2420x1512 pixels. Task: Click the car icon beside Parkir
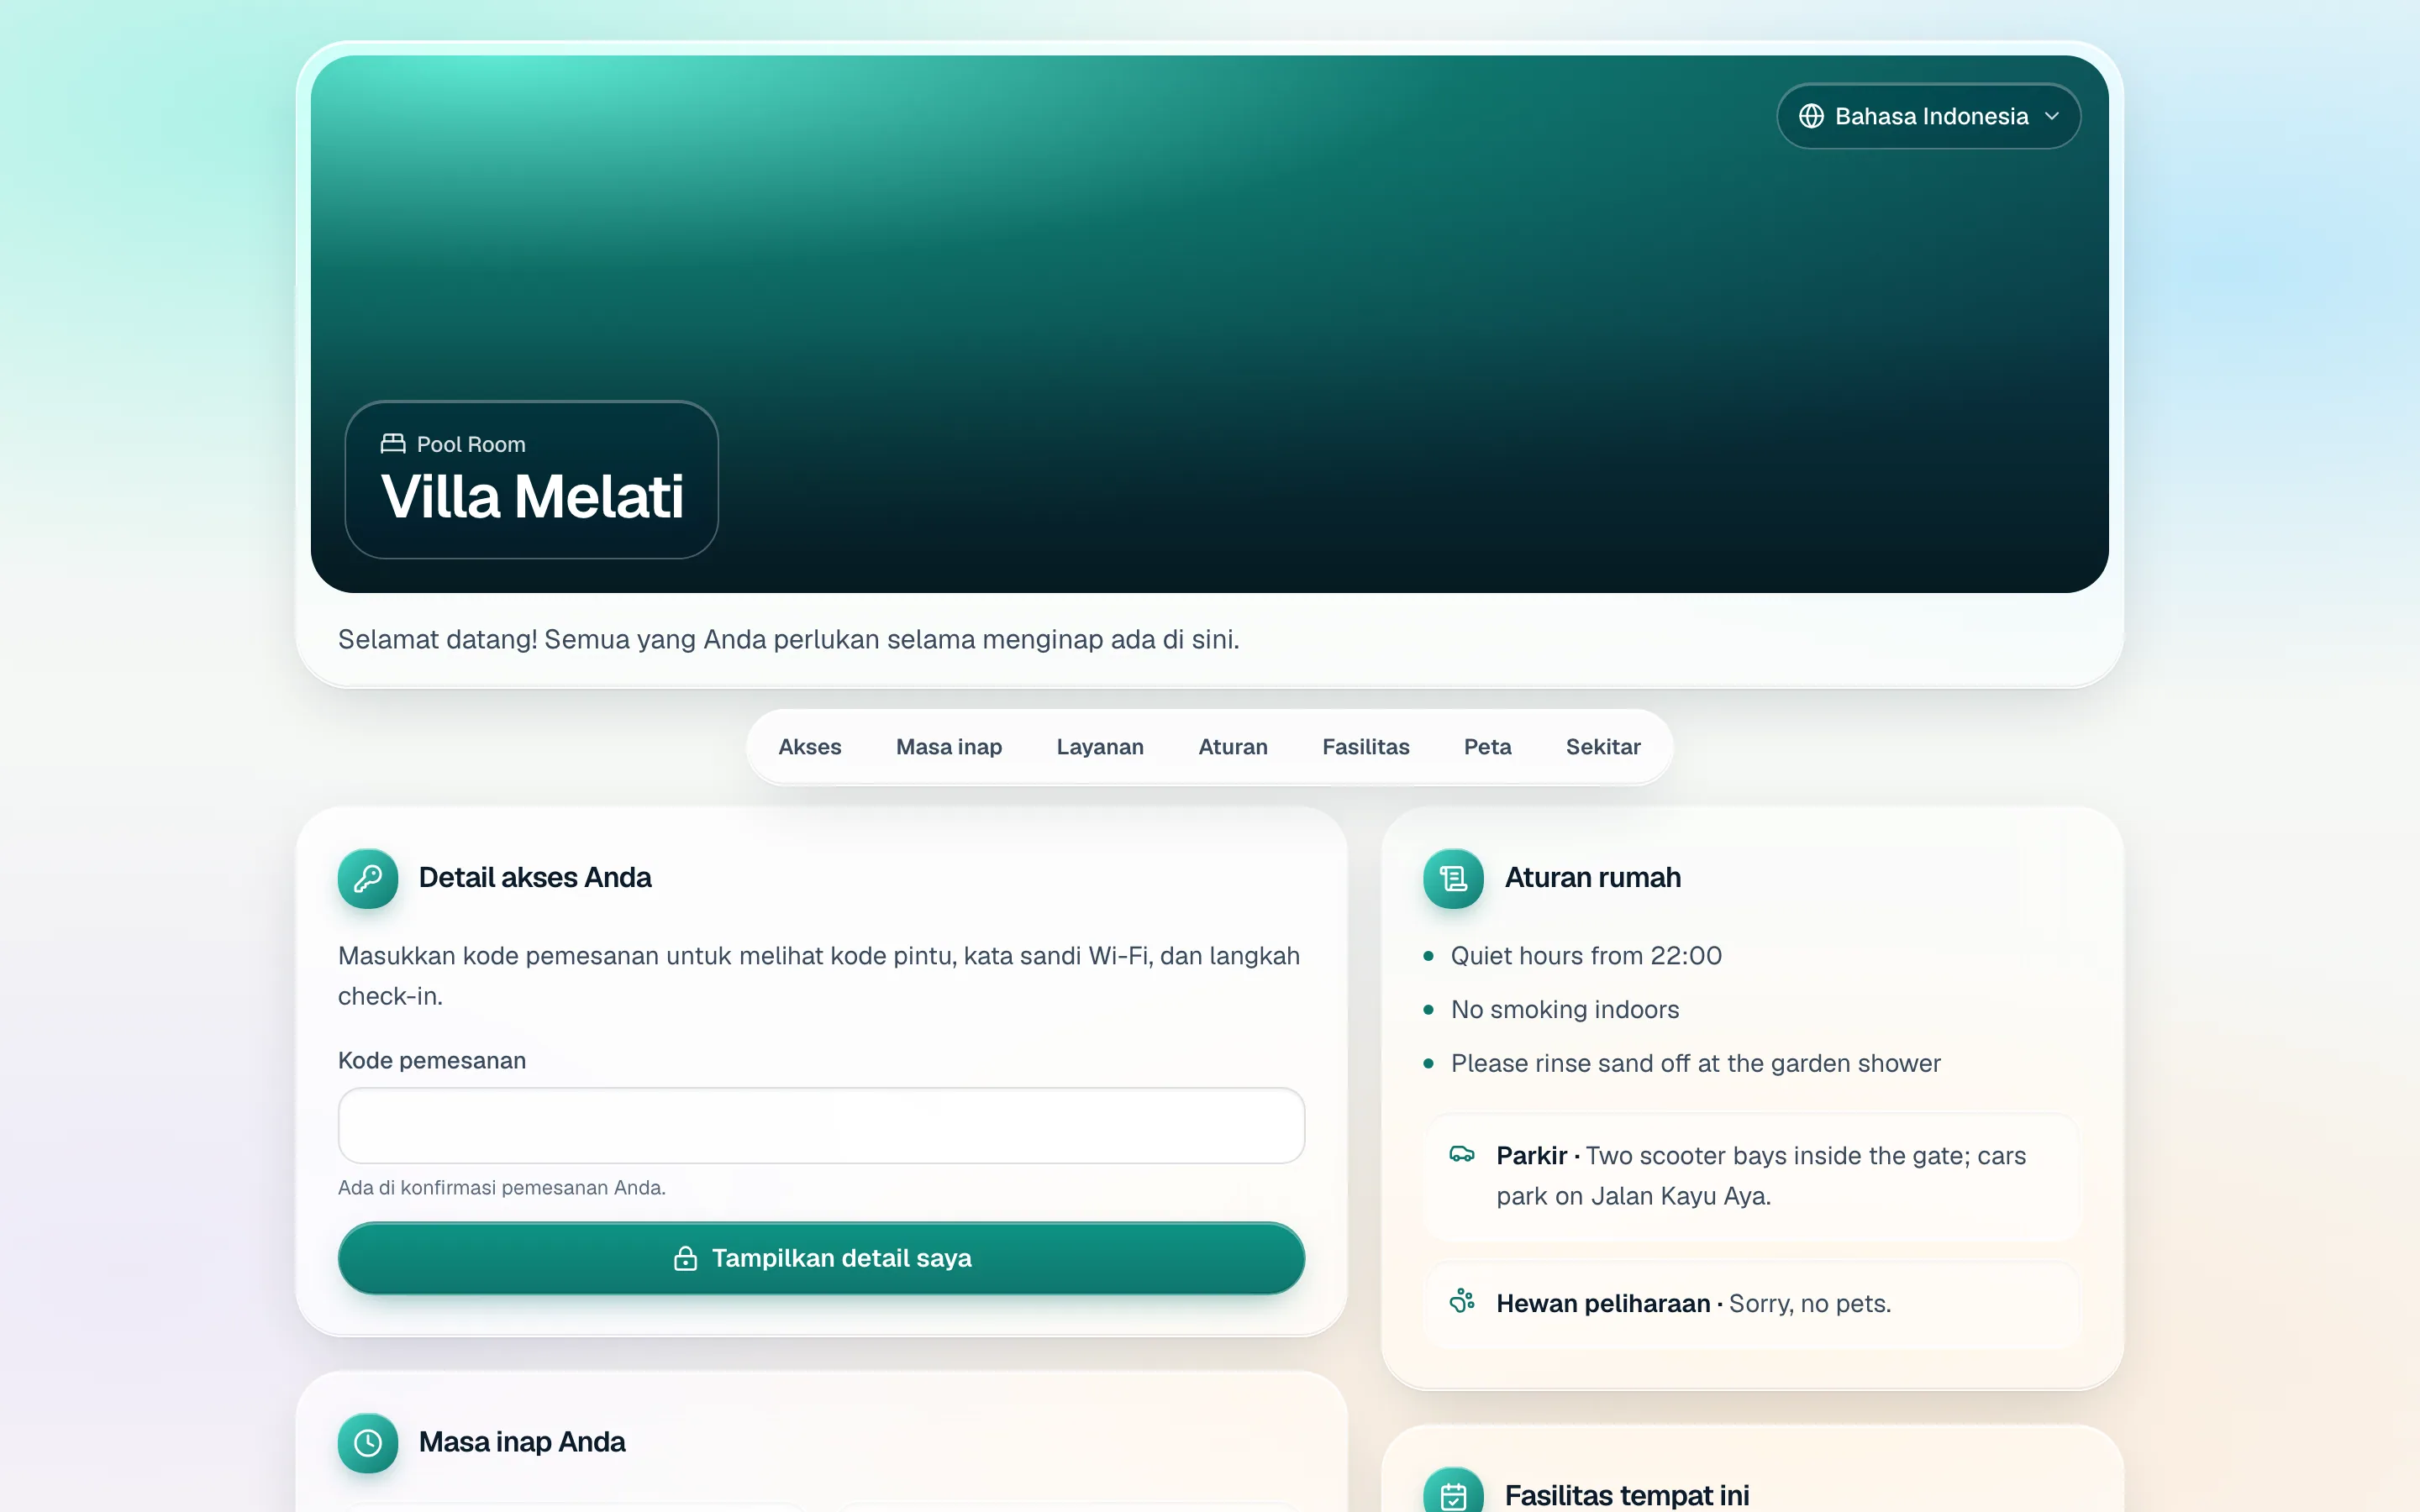[1462, 1154]
